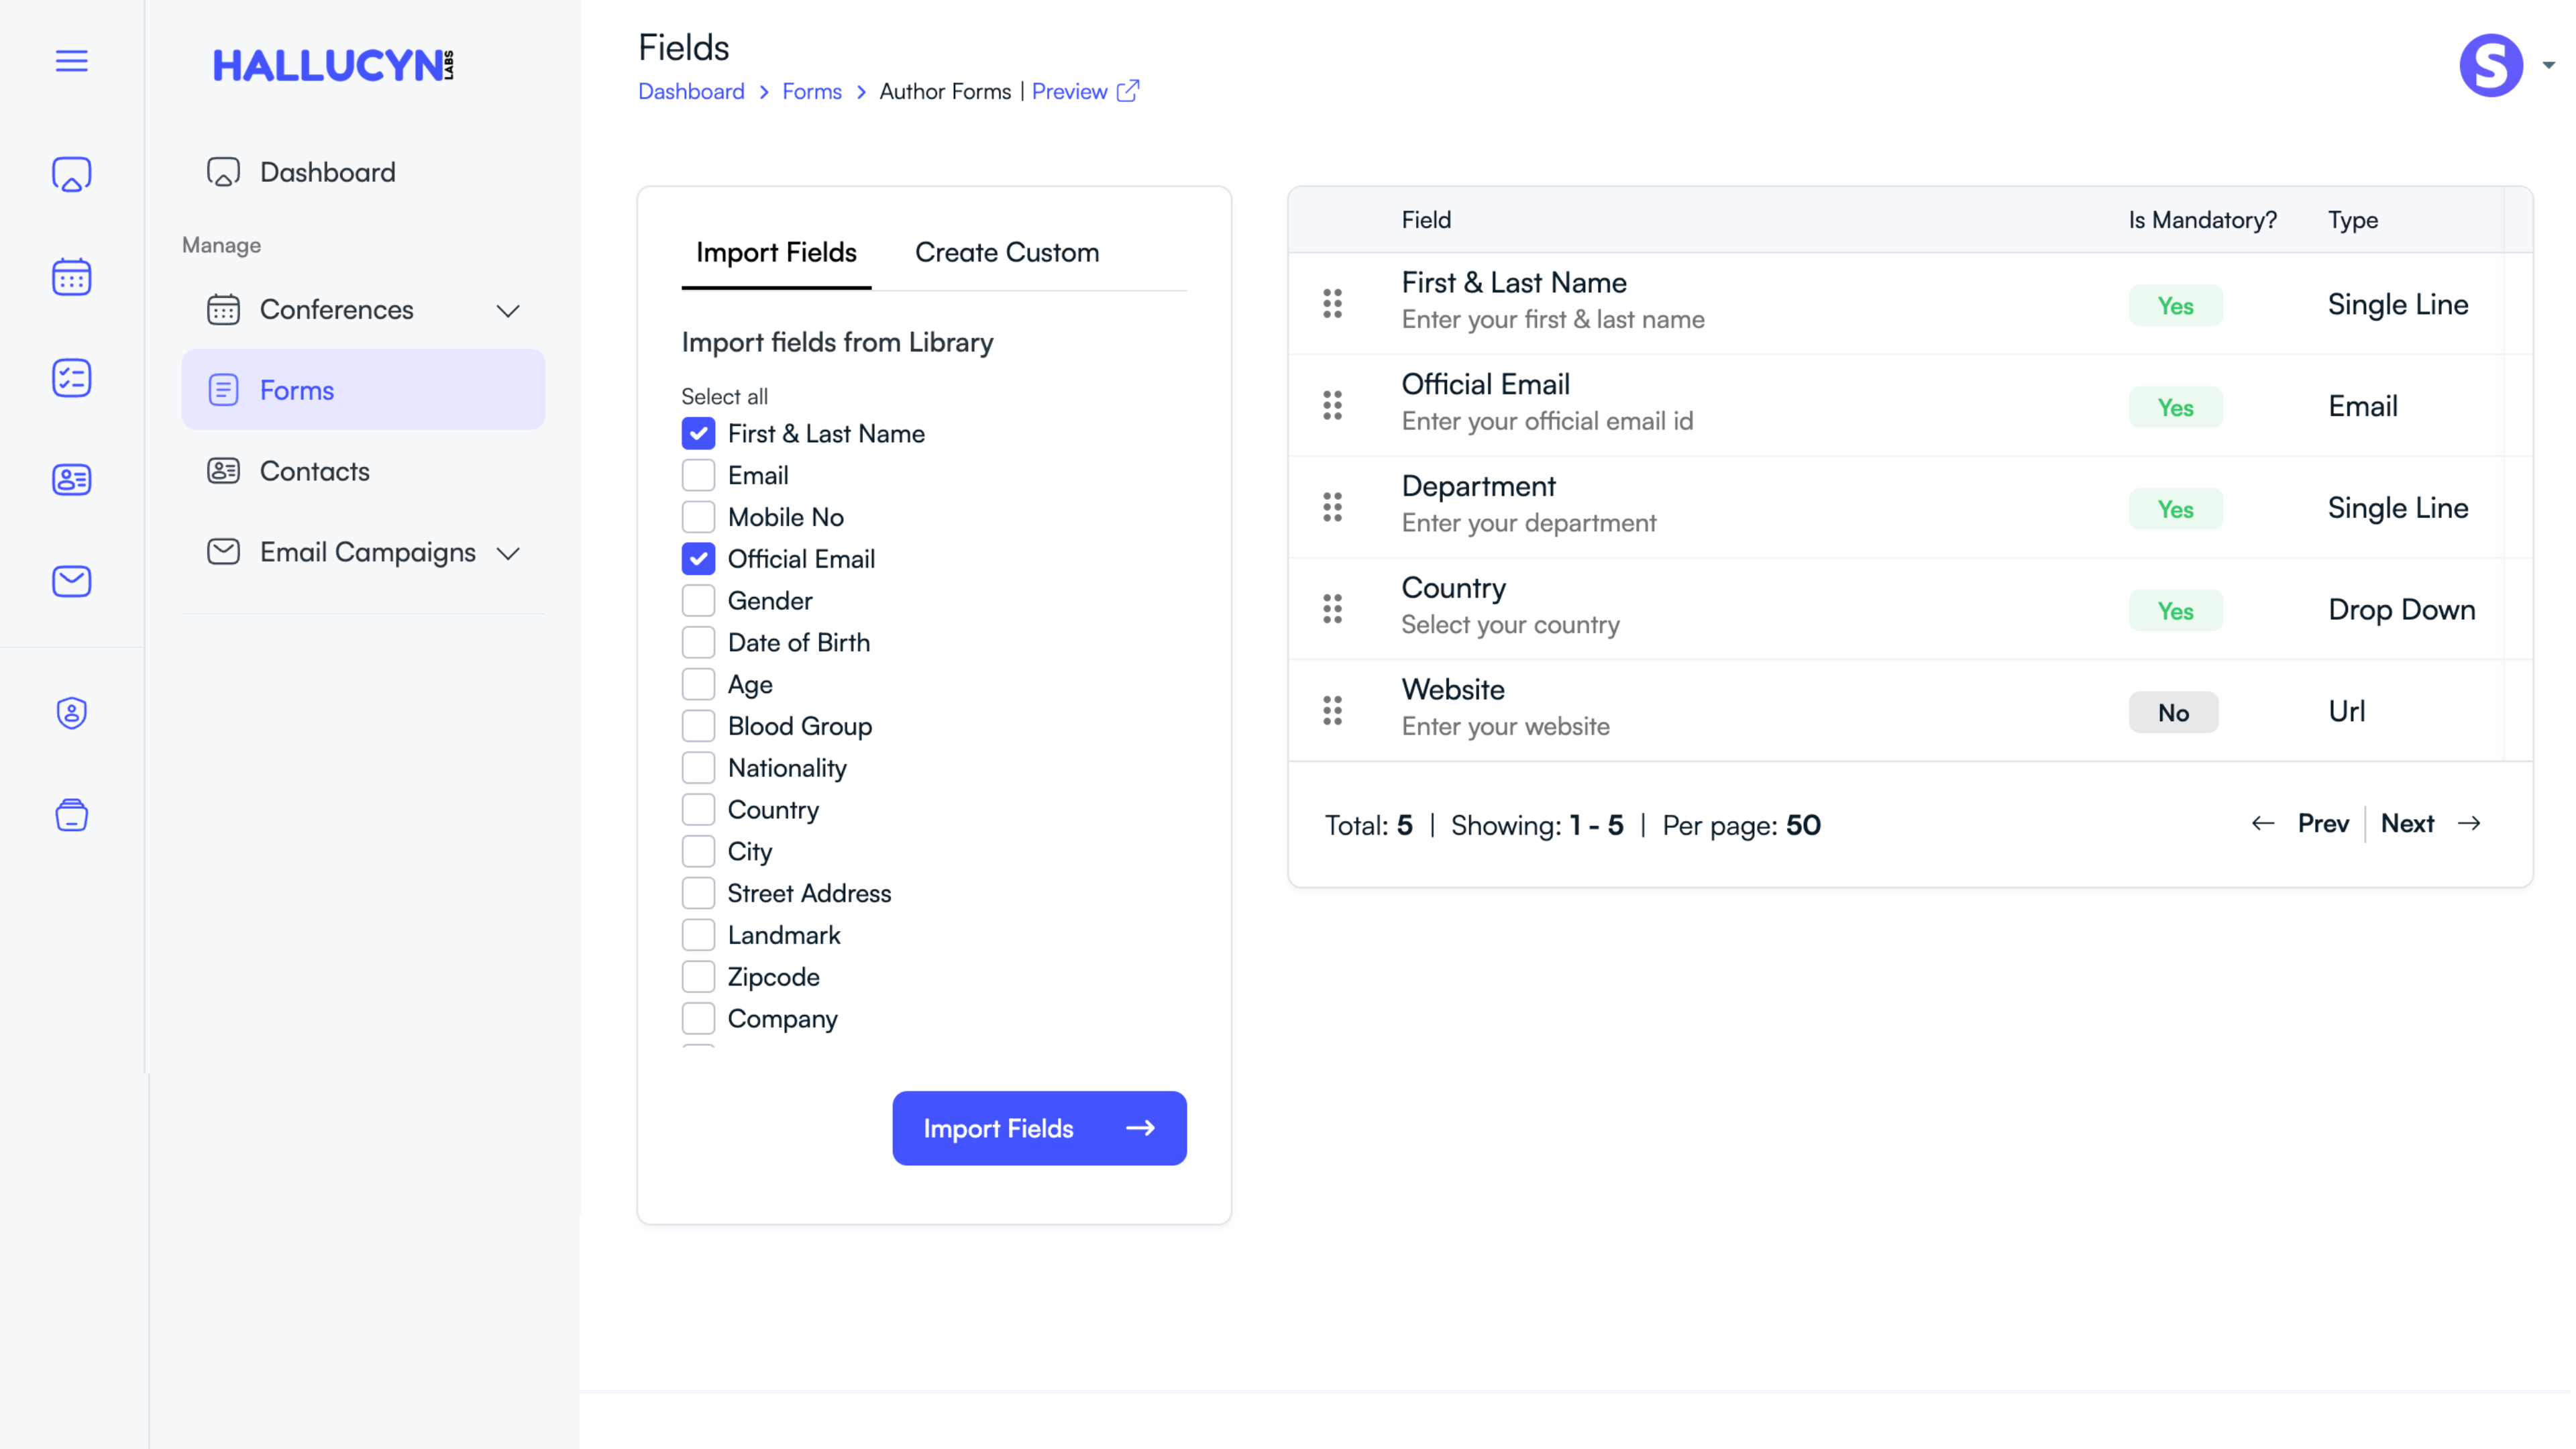Click the archive box icon at sidebar bottom
This screenshot has height=1449, width=2576.
pos(71,815)
